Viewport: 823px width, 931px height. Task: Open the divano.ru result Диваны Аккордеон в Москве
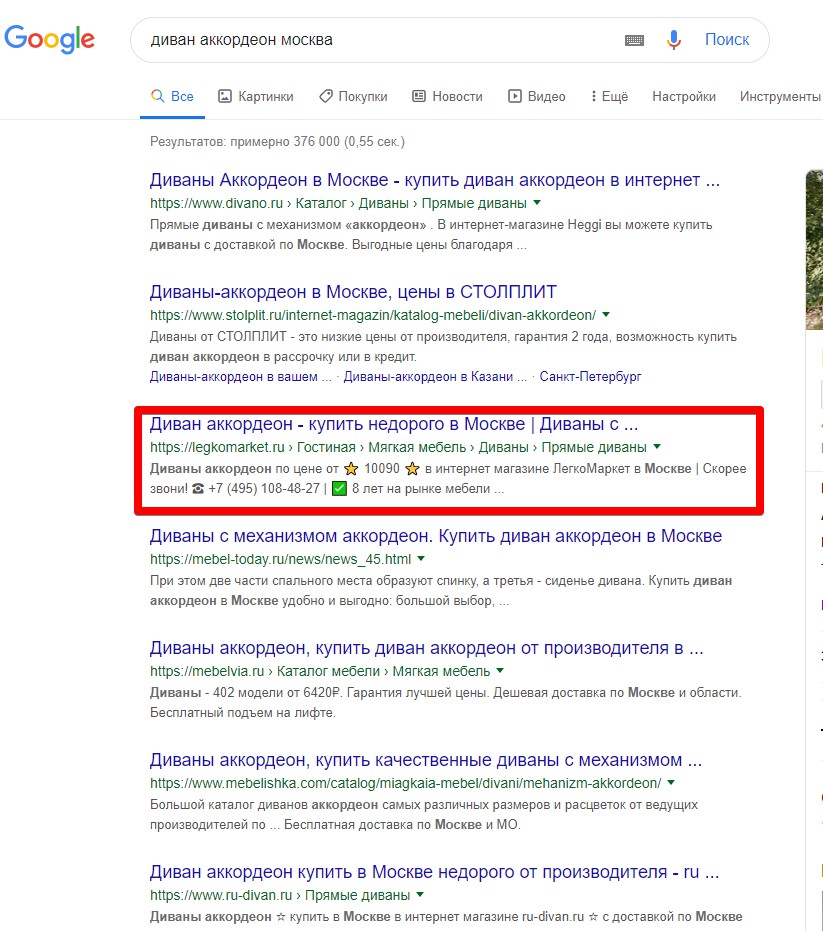(435, 179)
